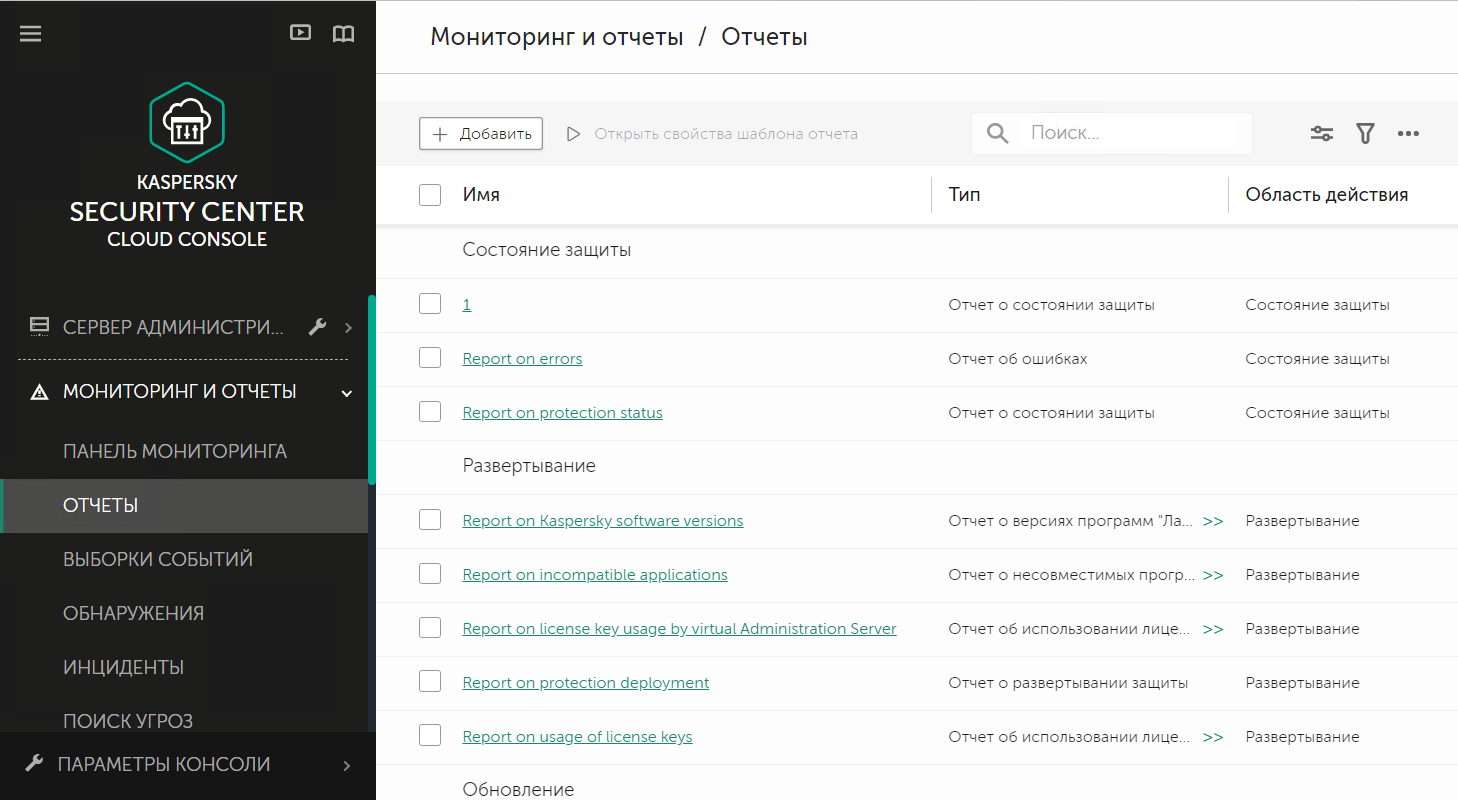
Task: Expand the Параметры консоли section
Action: [x=347, y=765]
